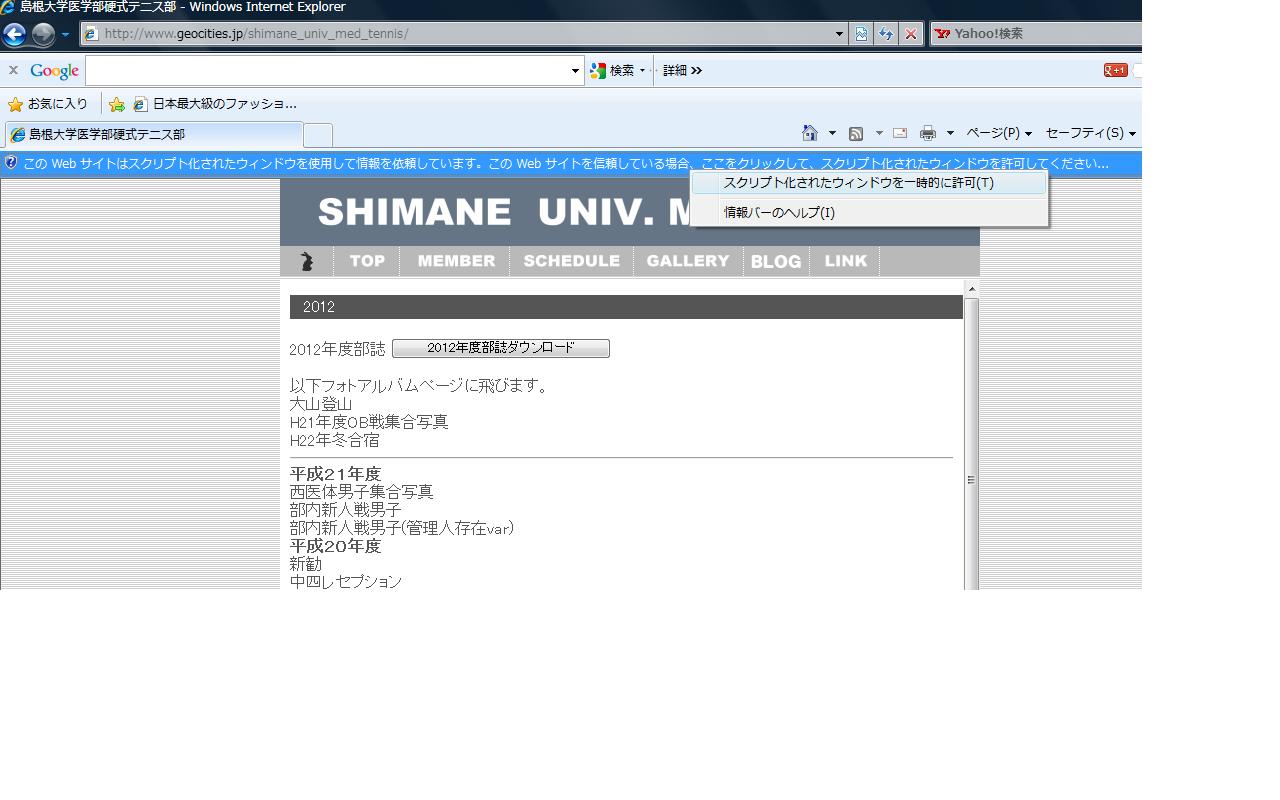Open the お気に入り favorites panel
Image resolution: width=1280 pixels, height=800 pixels.
pos(48,104)
